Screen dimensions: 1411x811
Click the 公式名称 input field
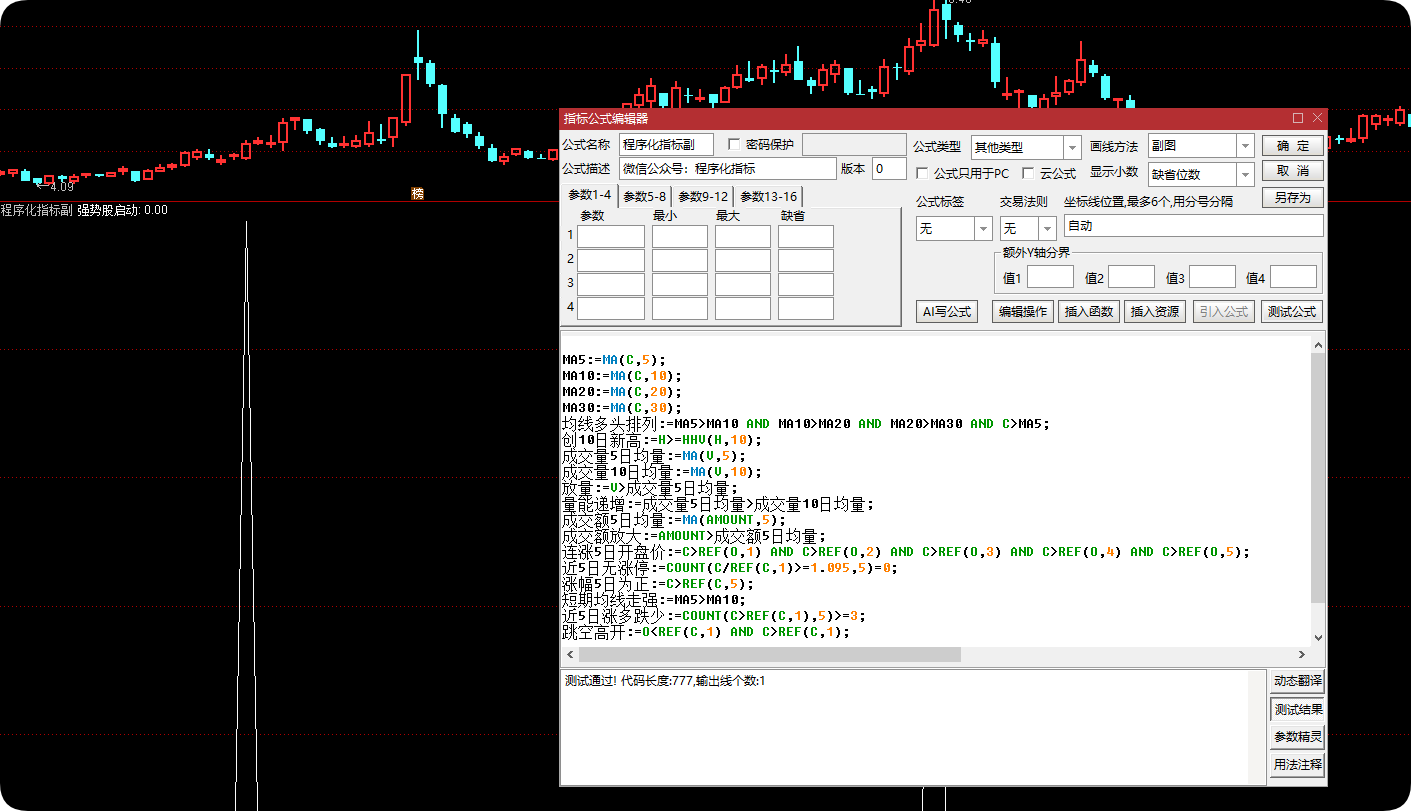(667, 145)
